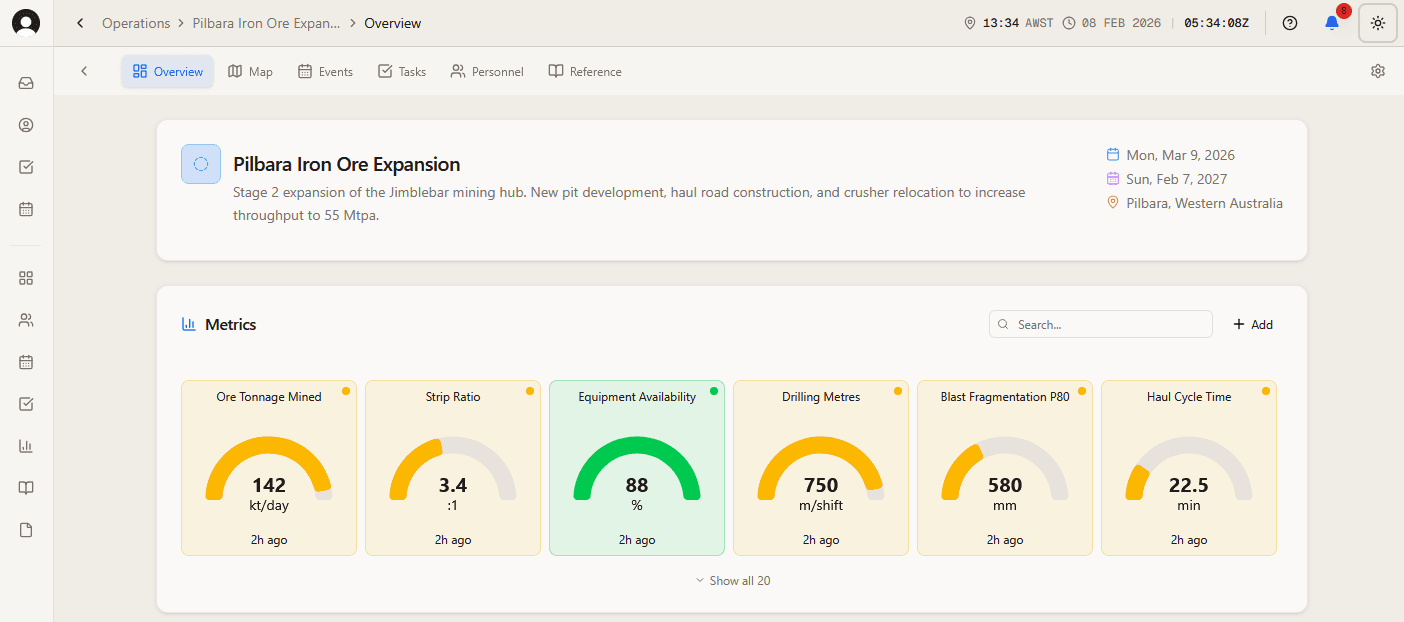Open the Reference book icon in the sidebar
Viewport: 1404px width, 622px height.
[x=26, y=487]
